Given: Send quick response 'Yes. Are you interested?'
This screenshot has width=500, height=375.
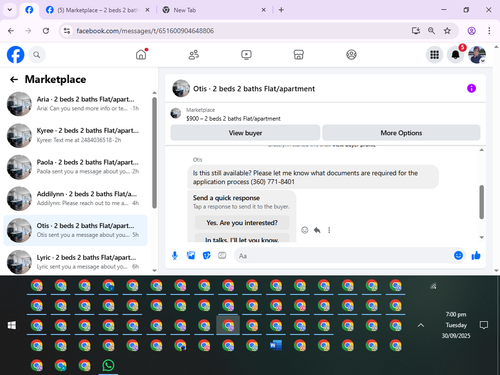Looking at the screenshot, I should [242, 223].
